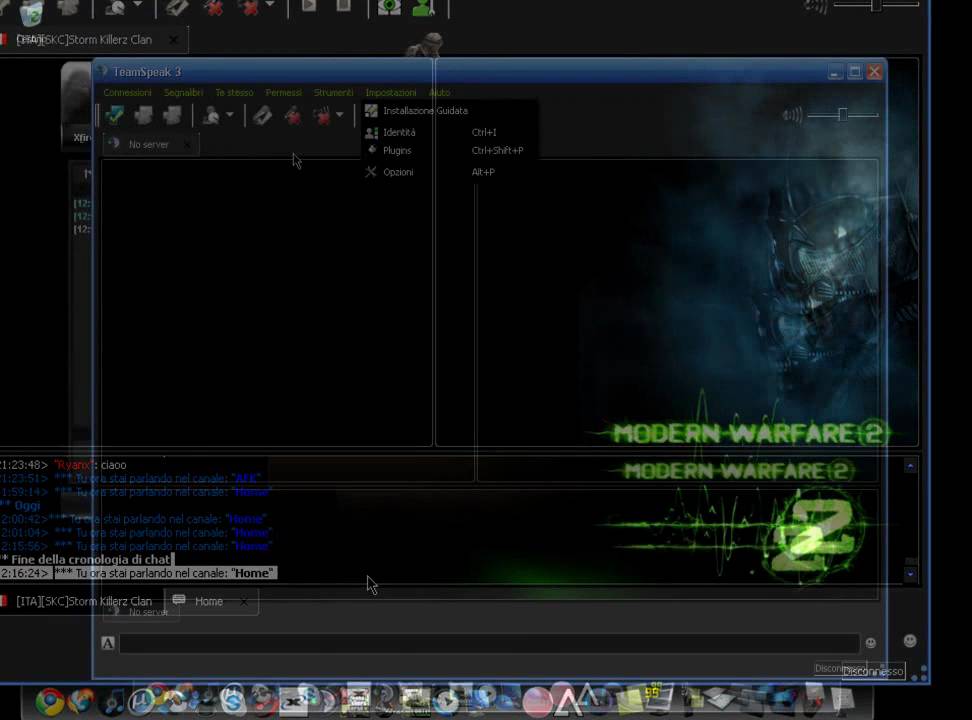Click the disconnect from current server toolbar icon
The image size is (972, 720).
(x=144, y=115)
